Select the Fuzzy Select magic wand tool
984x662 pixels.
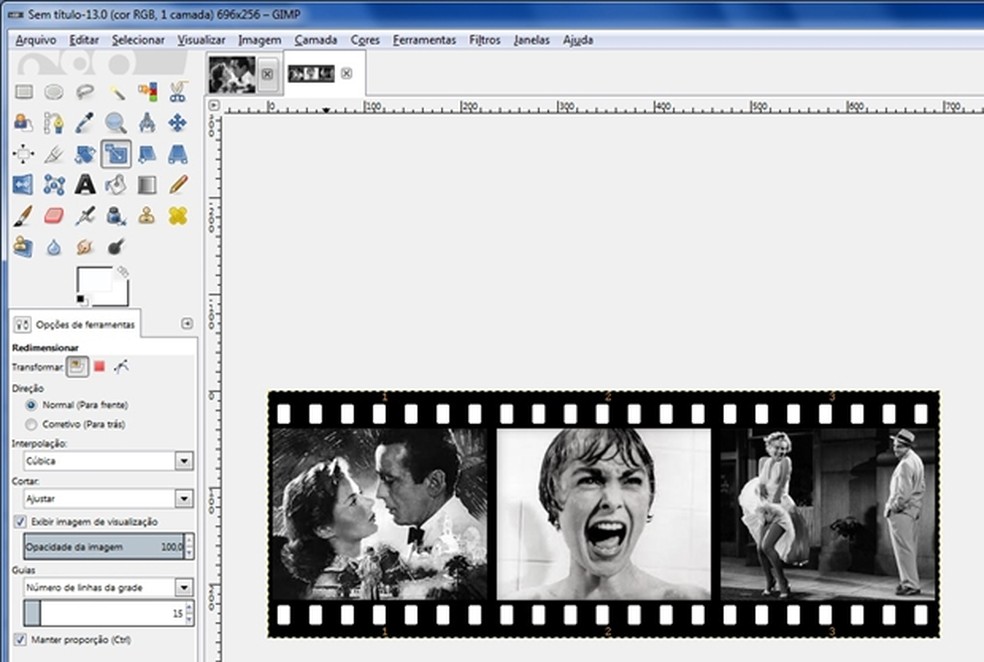click(x=117, y=92)
